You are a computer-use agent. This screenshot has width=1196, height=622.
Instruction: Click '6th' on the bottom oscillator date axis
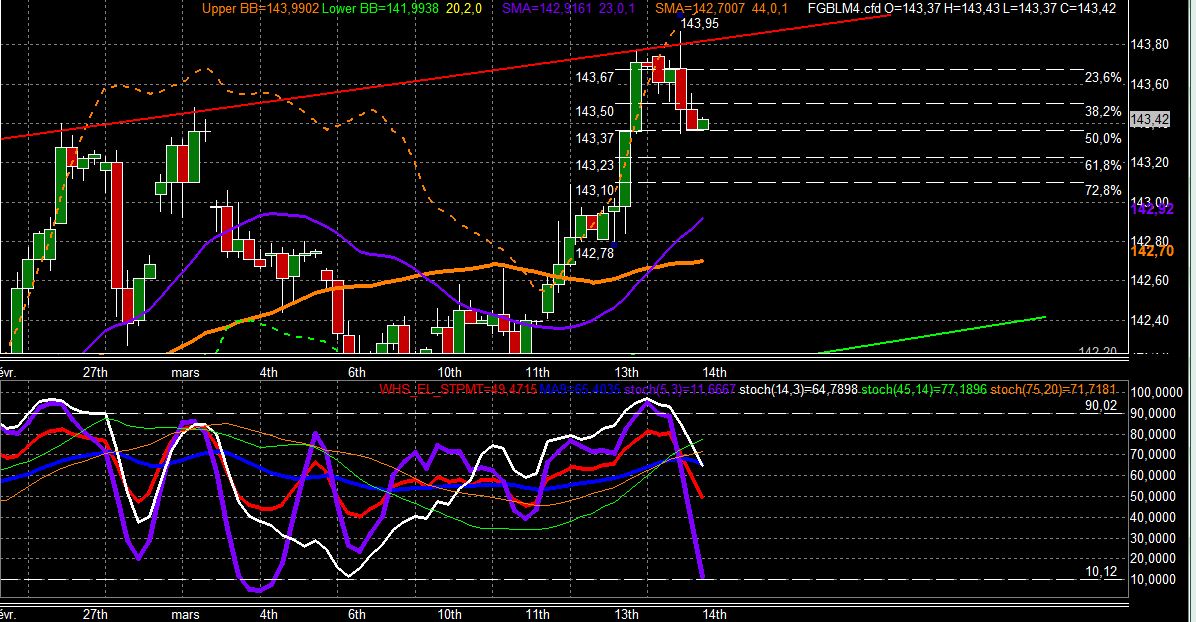pyautogui.click(x=356, y=614)
